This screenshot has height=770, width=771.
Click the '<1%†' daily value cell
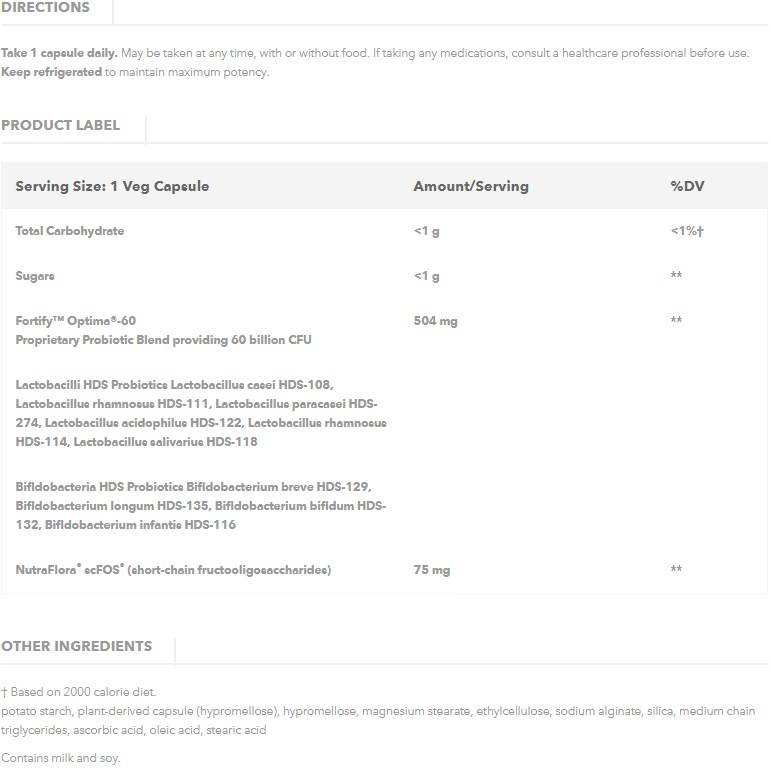[687, 231]
